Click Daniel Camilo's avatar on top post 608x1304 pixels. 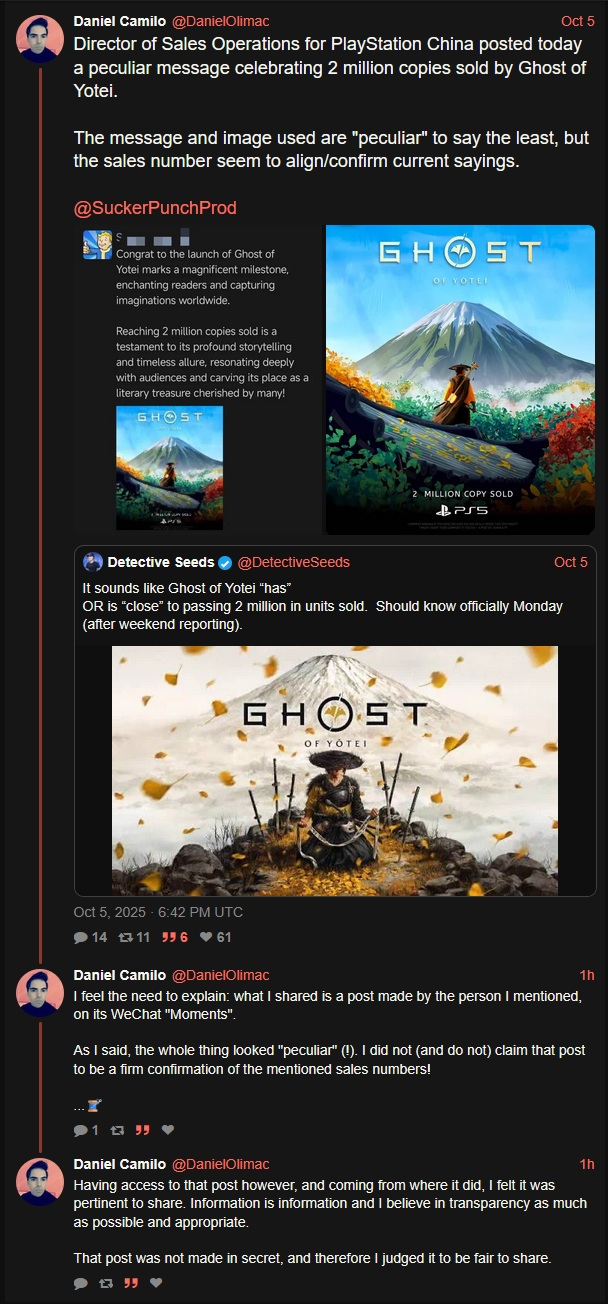coord(41,39)
